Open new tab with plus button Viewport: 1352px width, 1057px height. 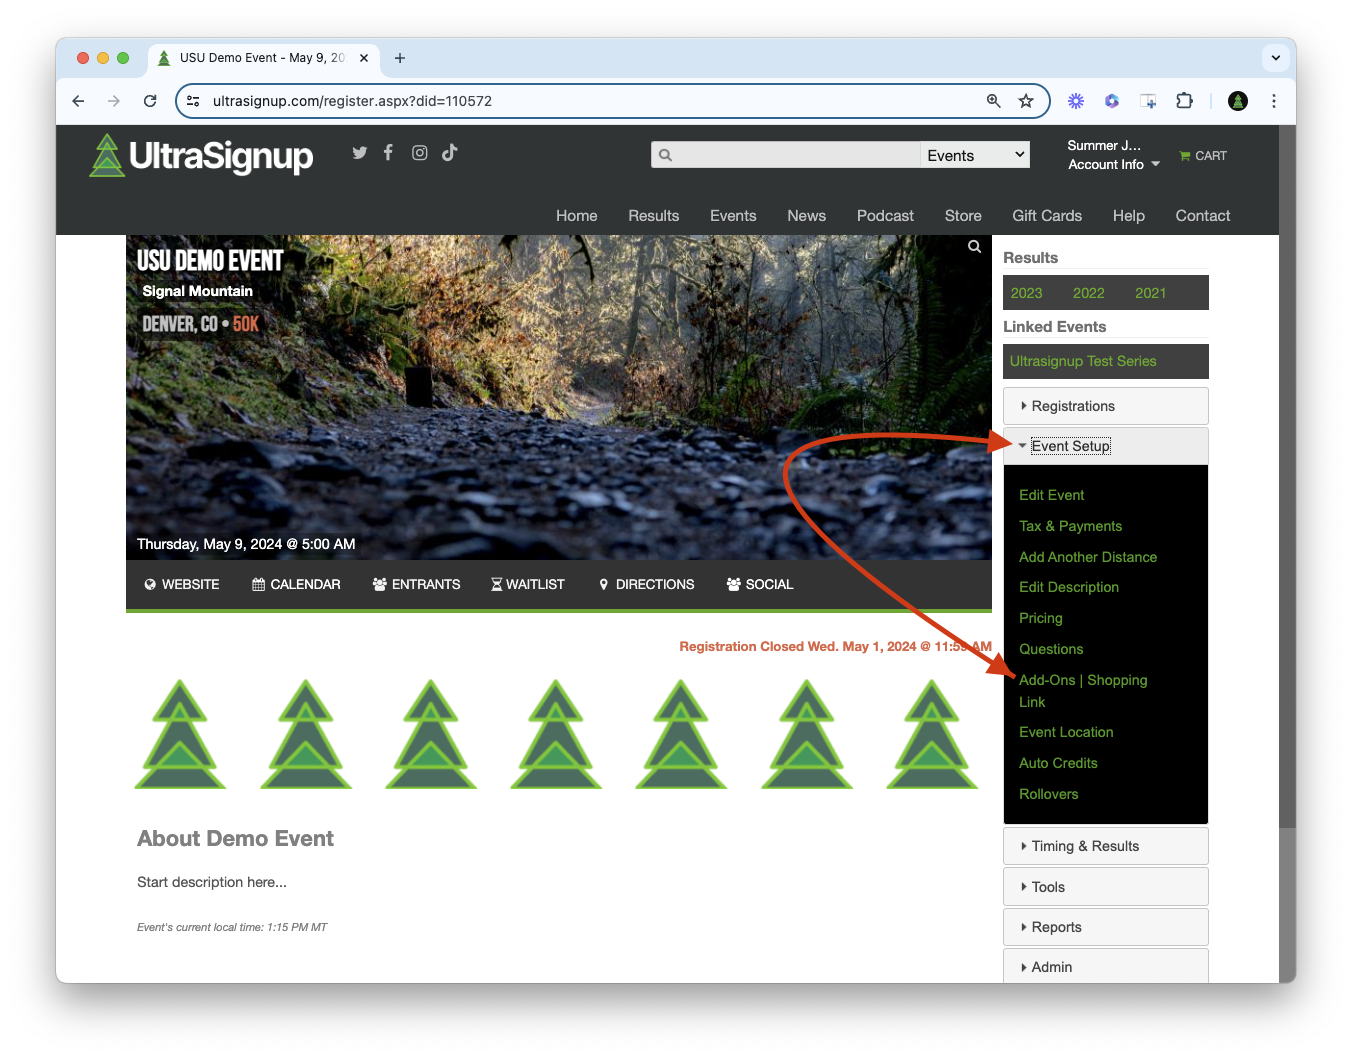[400, 58]
